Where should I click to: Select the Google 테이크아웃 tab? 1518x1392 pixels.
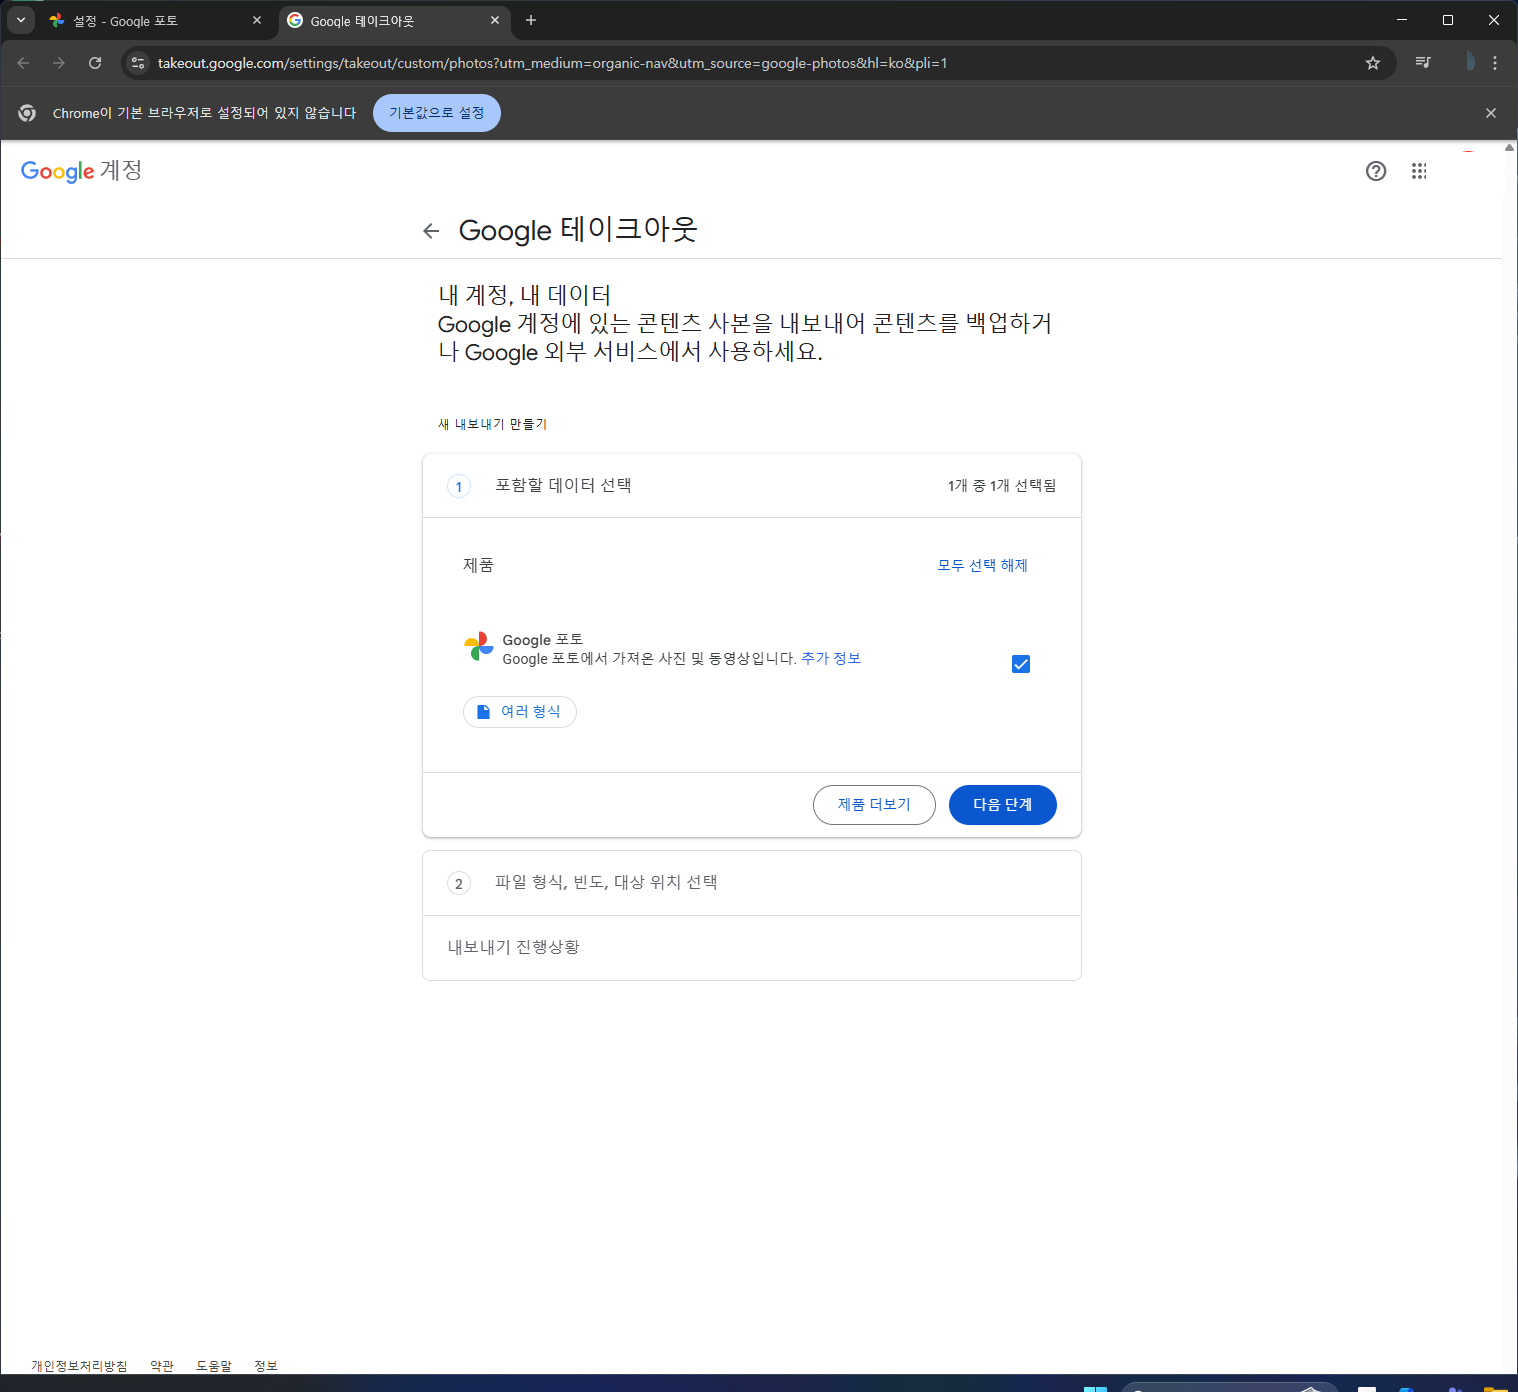(394, 20)
